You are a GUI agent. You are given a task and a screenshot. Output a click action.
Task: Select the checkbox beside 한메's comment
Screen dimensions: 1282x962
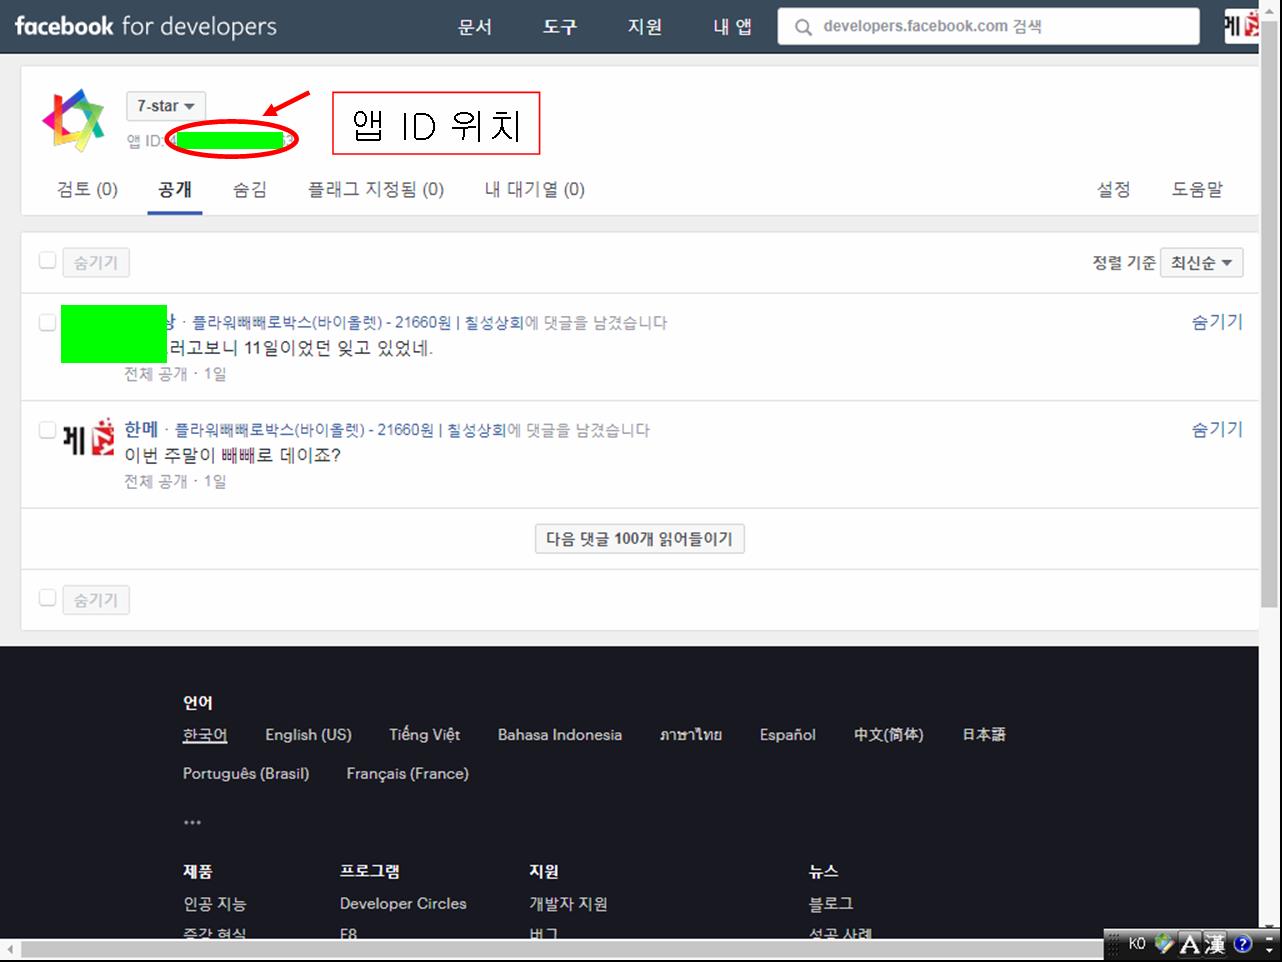coord(47,430)
